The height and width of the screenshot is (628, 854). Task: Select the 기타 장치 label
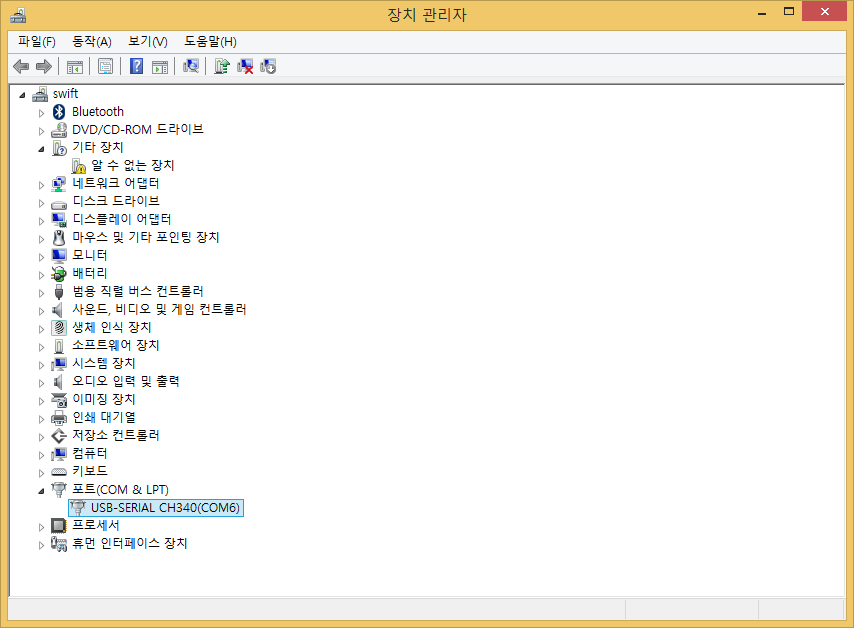pos(98,148)
